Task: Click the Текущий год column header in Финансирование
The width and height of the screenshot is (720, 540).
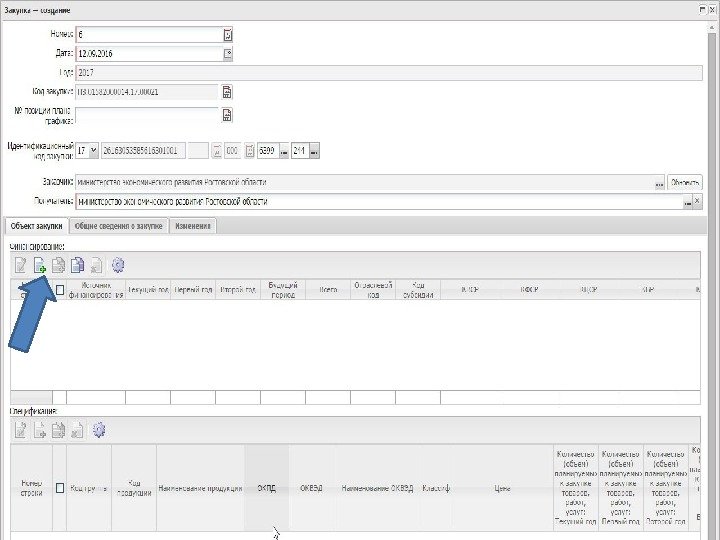Action: (x=148, y=290)
